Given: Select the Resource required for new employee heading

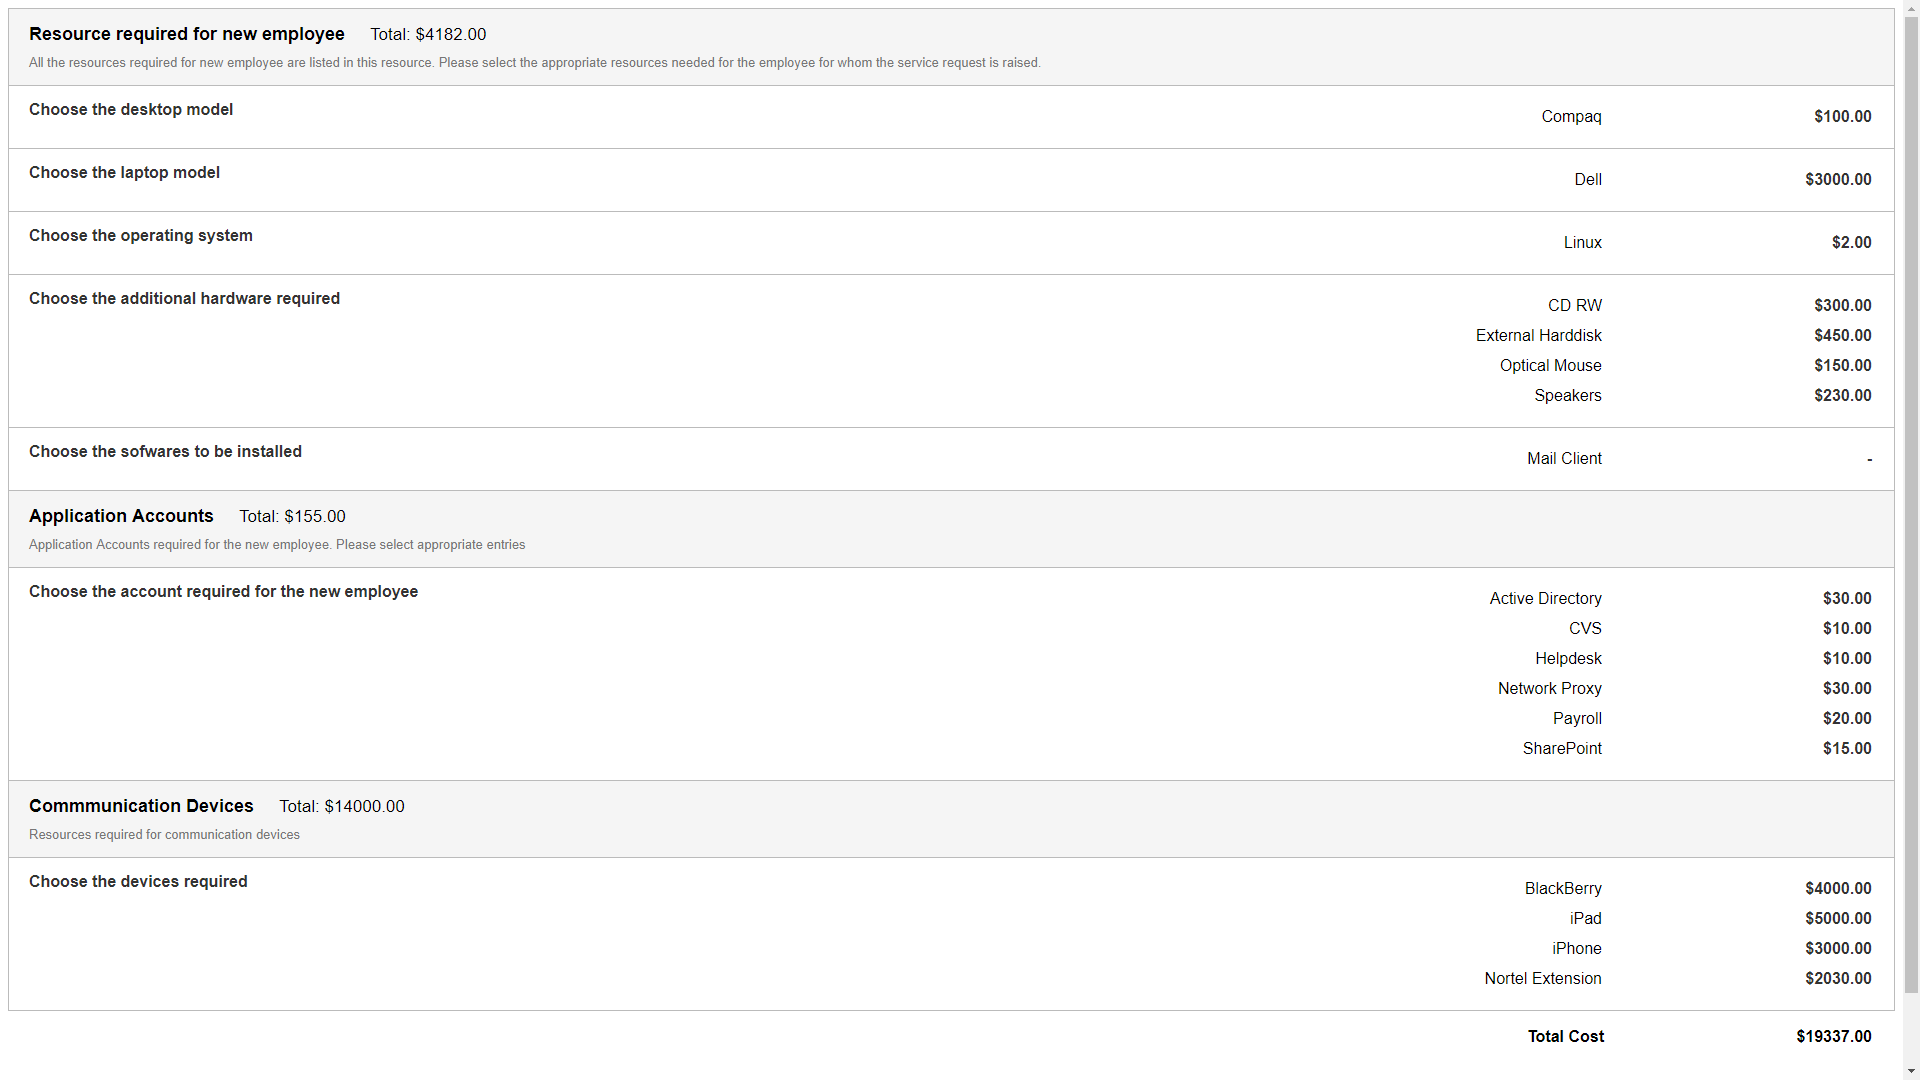Looking at the screenshot, I should pyautogui.click(x=187, y=34).
